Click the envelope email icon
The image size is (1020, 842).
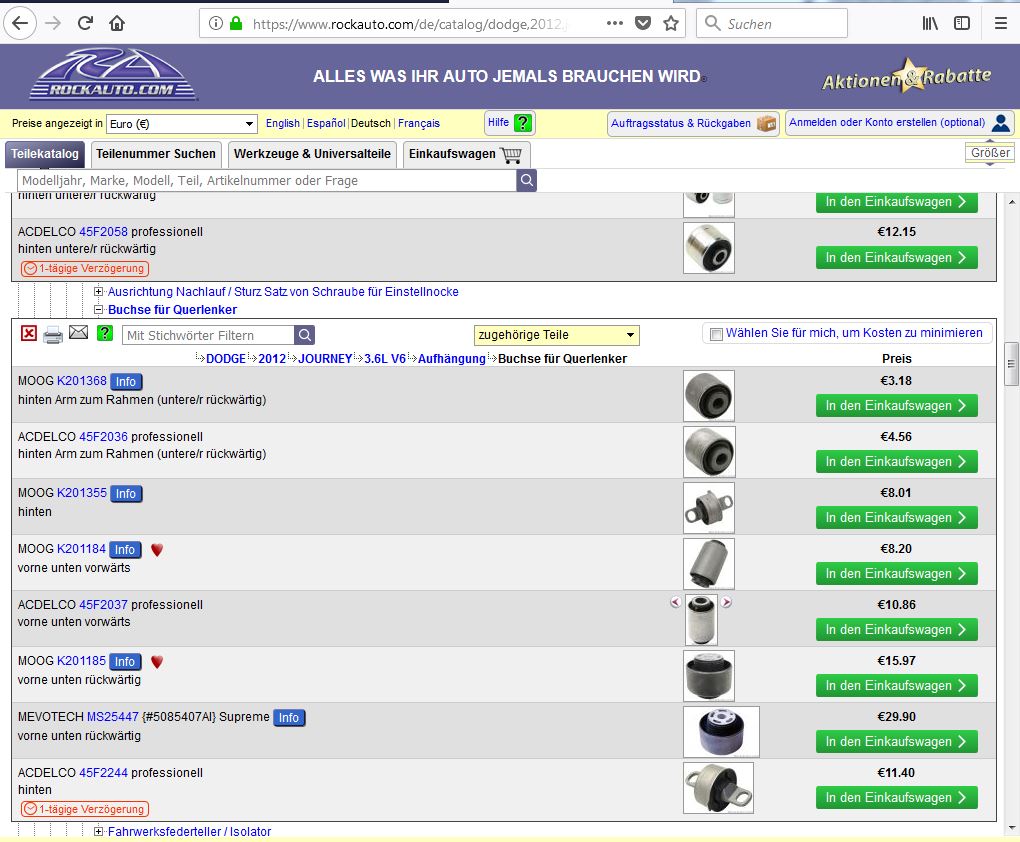click(79, 334)
